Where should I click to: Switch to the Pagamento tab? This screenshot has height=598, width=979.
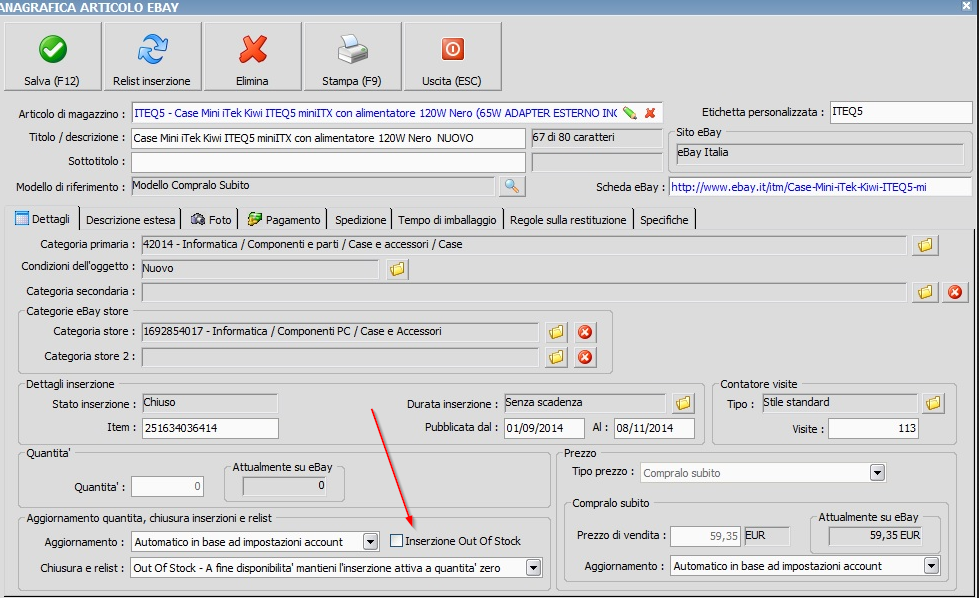point(284,220)
